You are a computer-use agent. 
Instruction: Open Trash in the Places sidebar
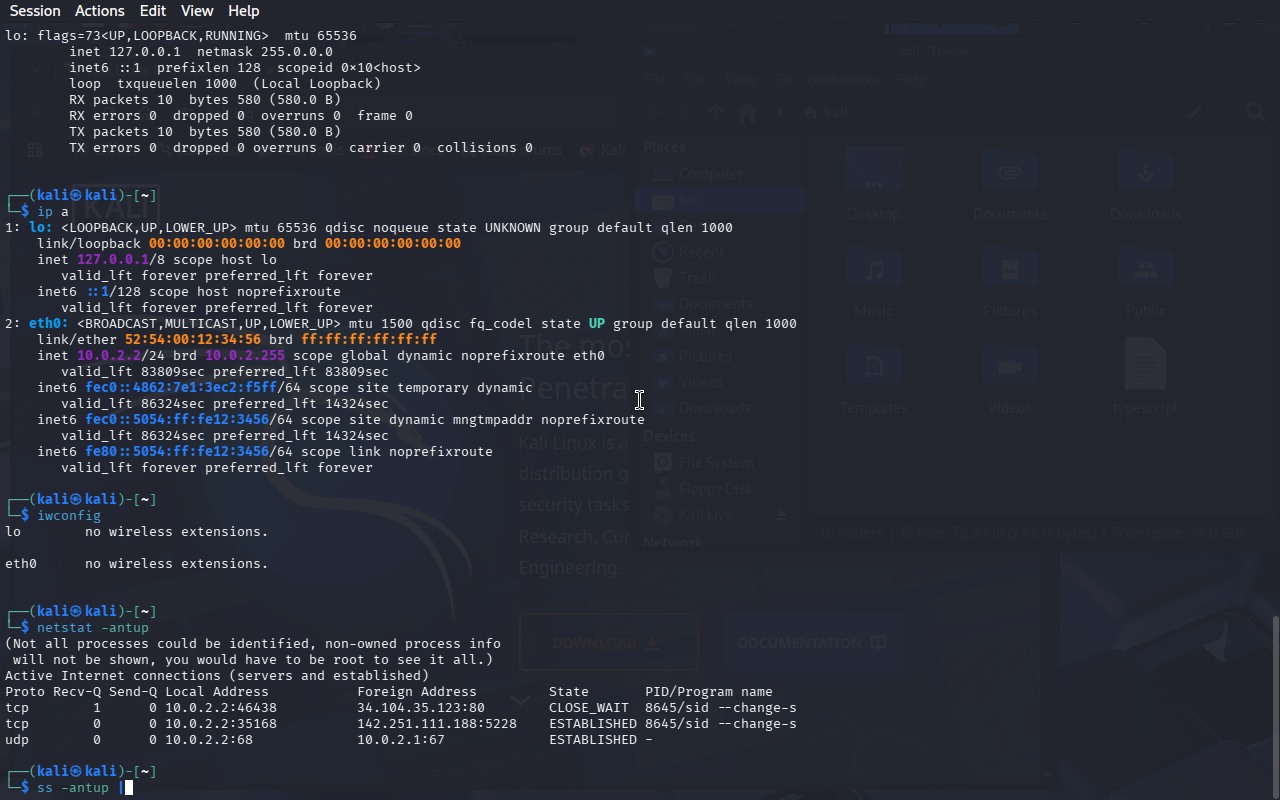point(698,278)
